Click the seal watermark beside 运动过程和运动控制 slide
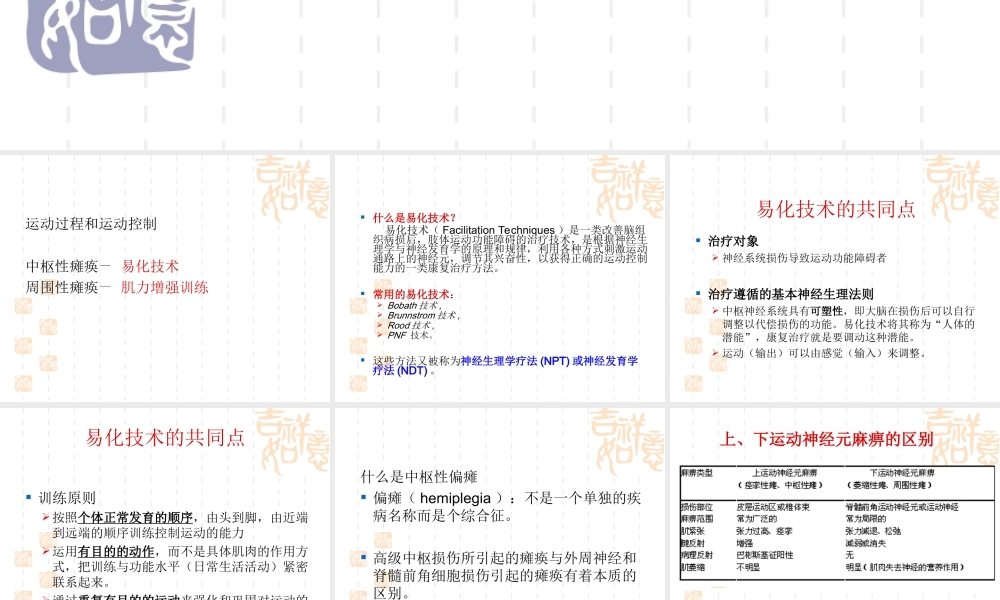Viewport: 1000px width, 600px height. tap(290, 185)
